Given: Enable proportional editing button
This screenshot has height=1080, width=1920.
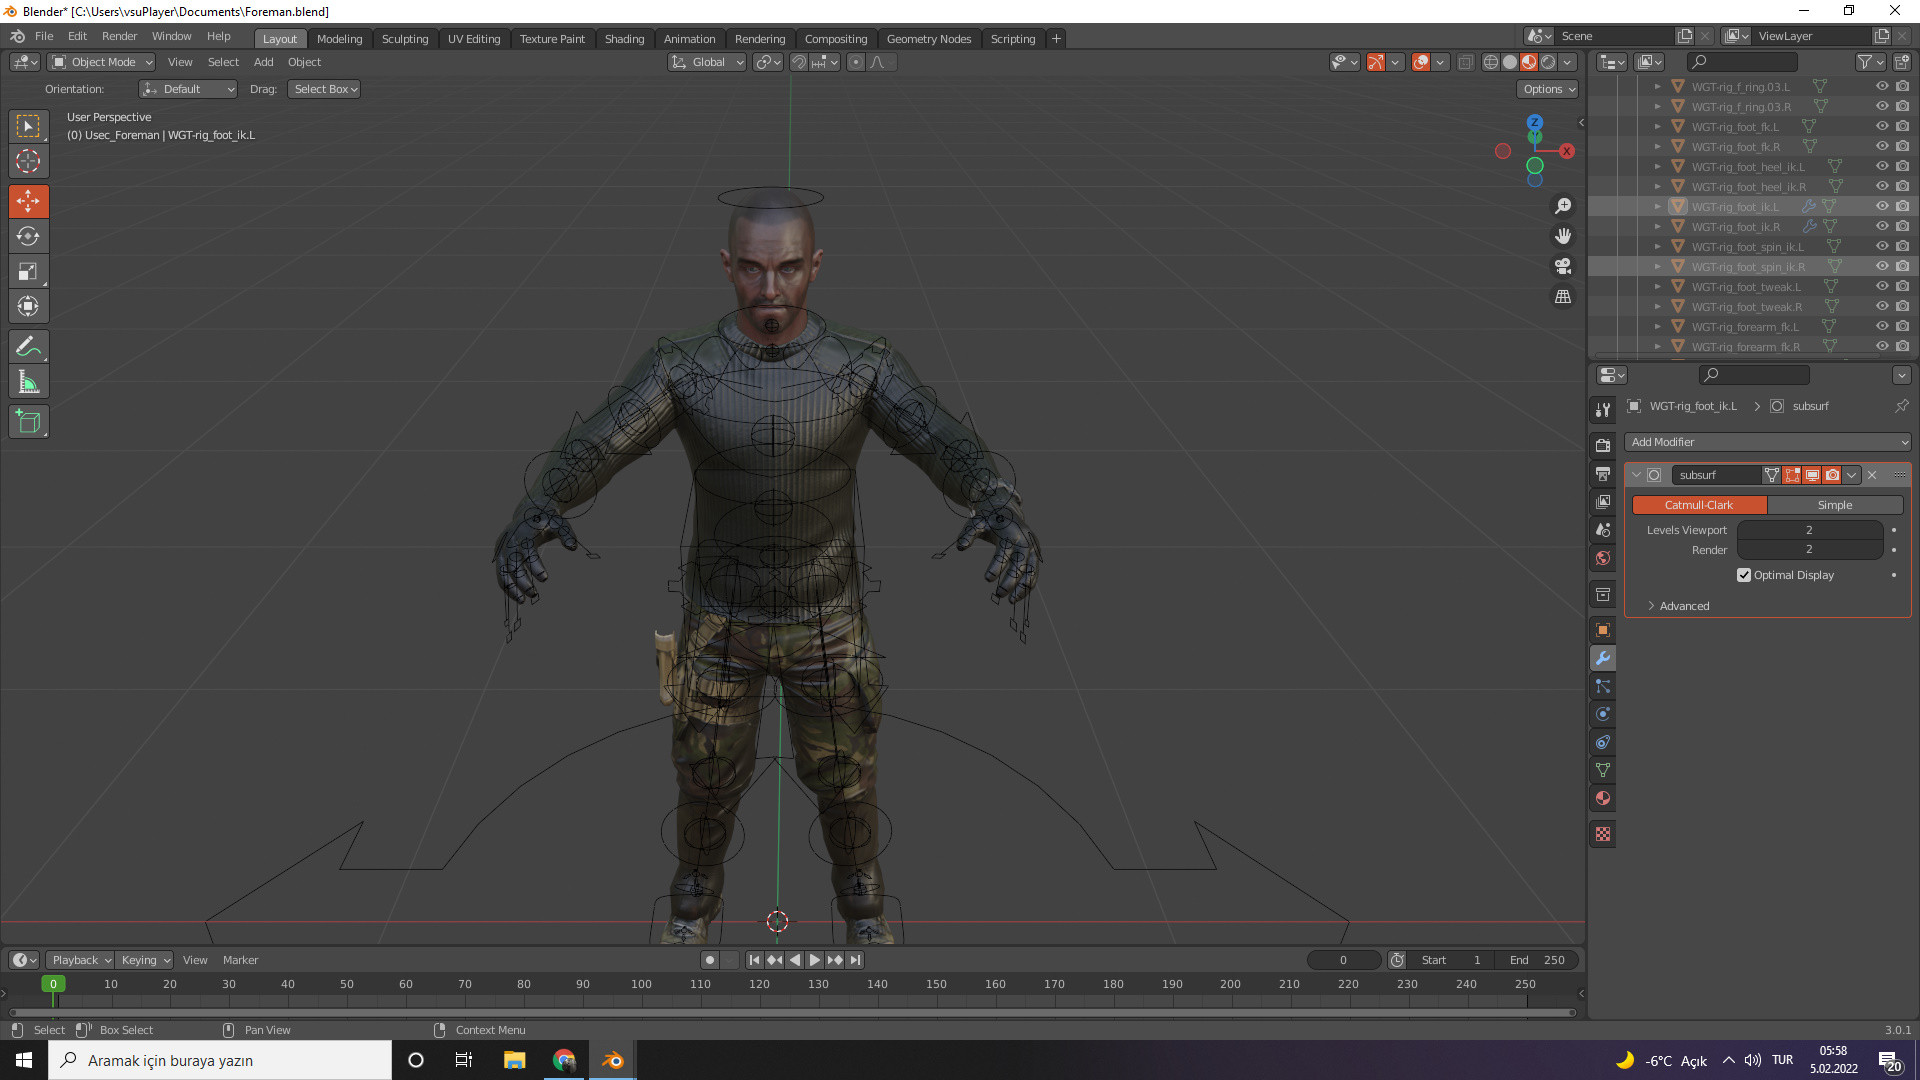Looking at the screenshot, I should point(855,62).
